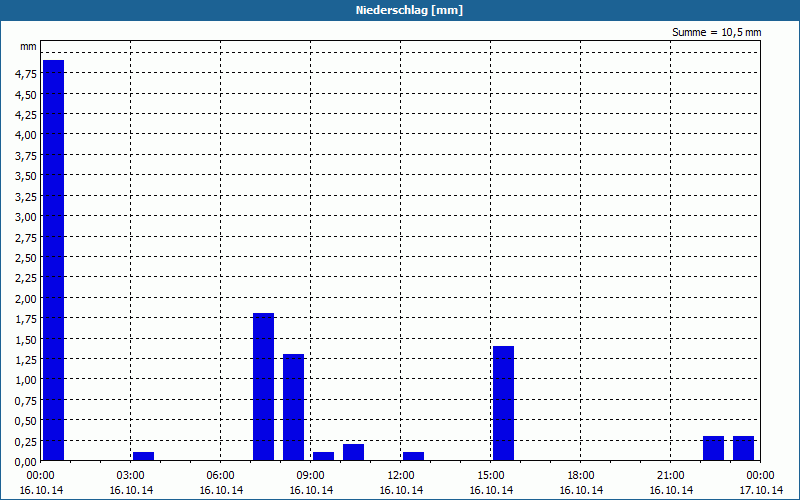This screenshot has height=500, width=800.
Task: Click the "00:00" time label above 16.10.14
Action: tap(40, 476)
